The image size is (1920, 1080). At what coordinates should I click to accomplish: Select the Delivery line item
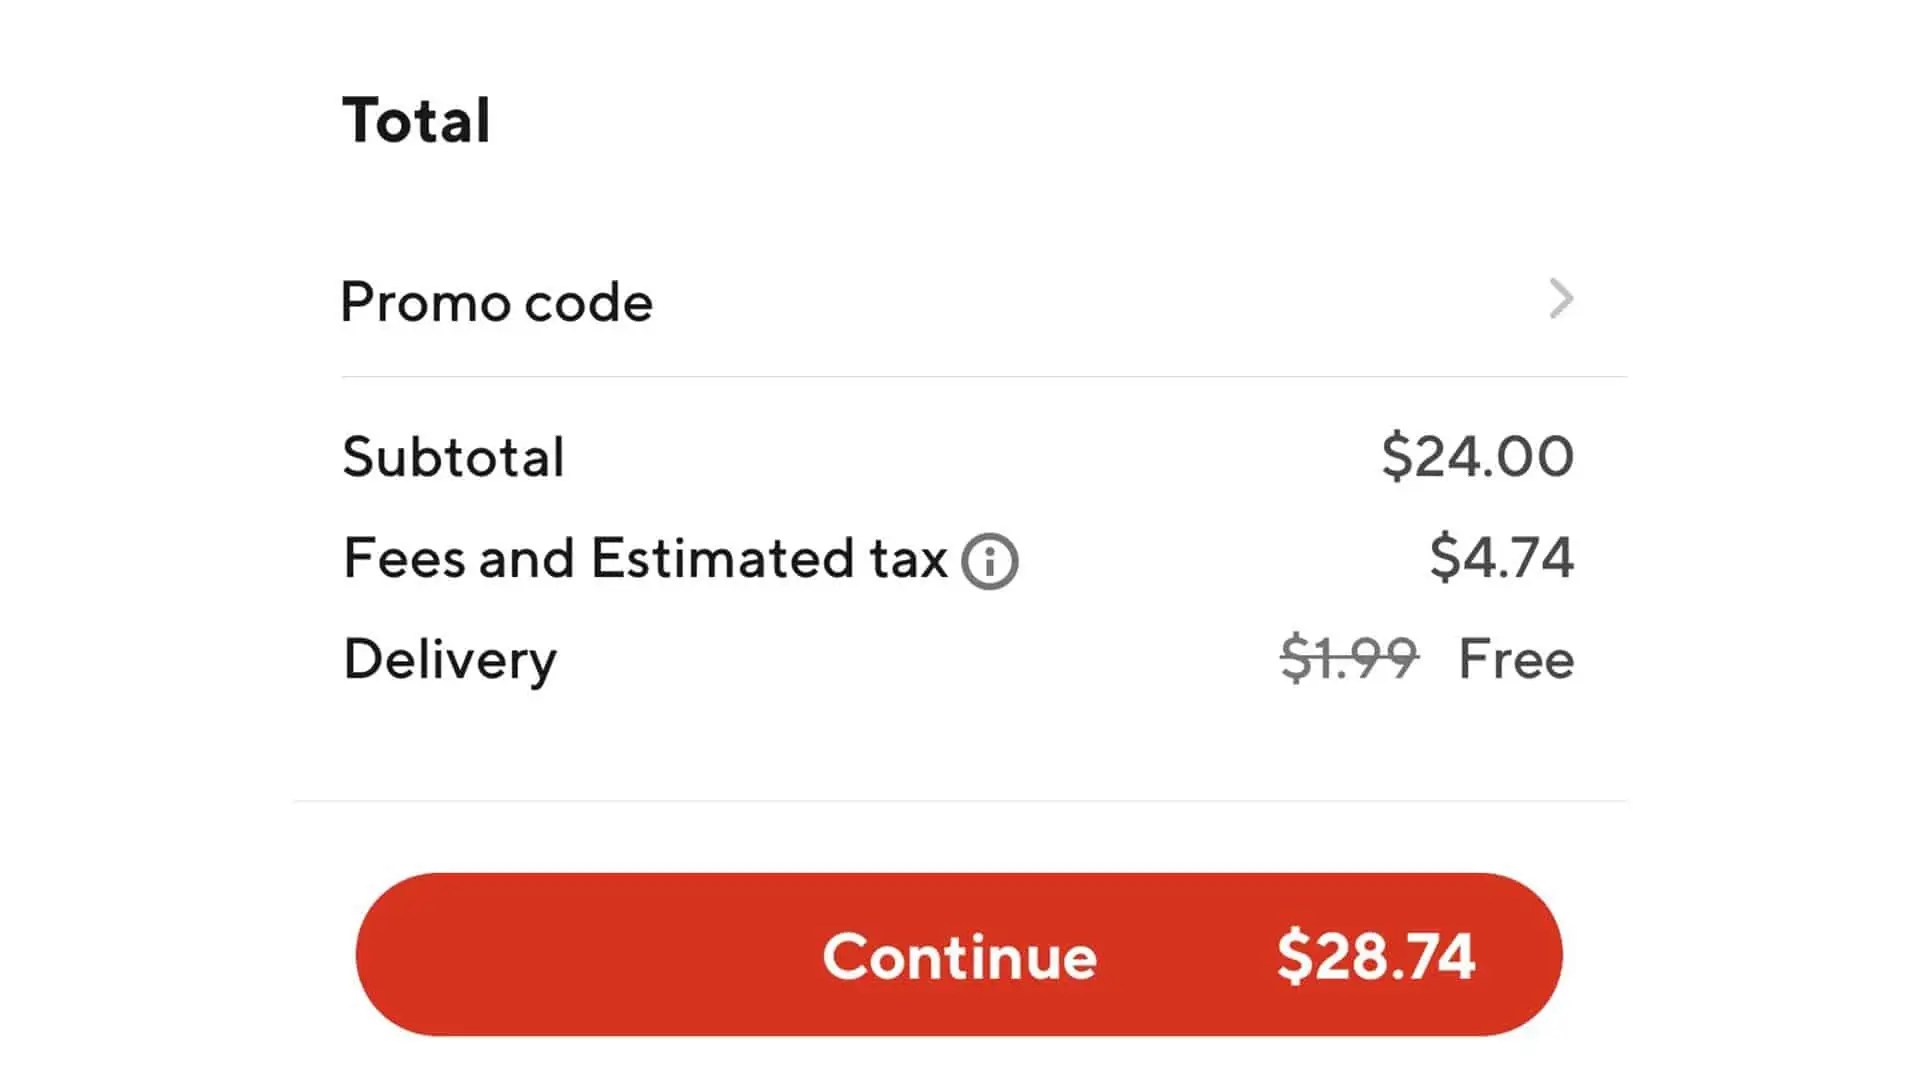click(448, 658)
